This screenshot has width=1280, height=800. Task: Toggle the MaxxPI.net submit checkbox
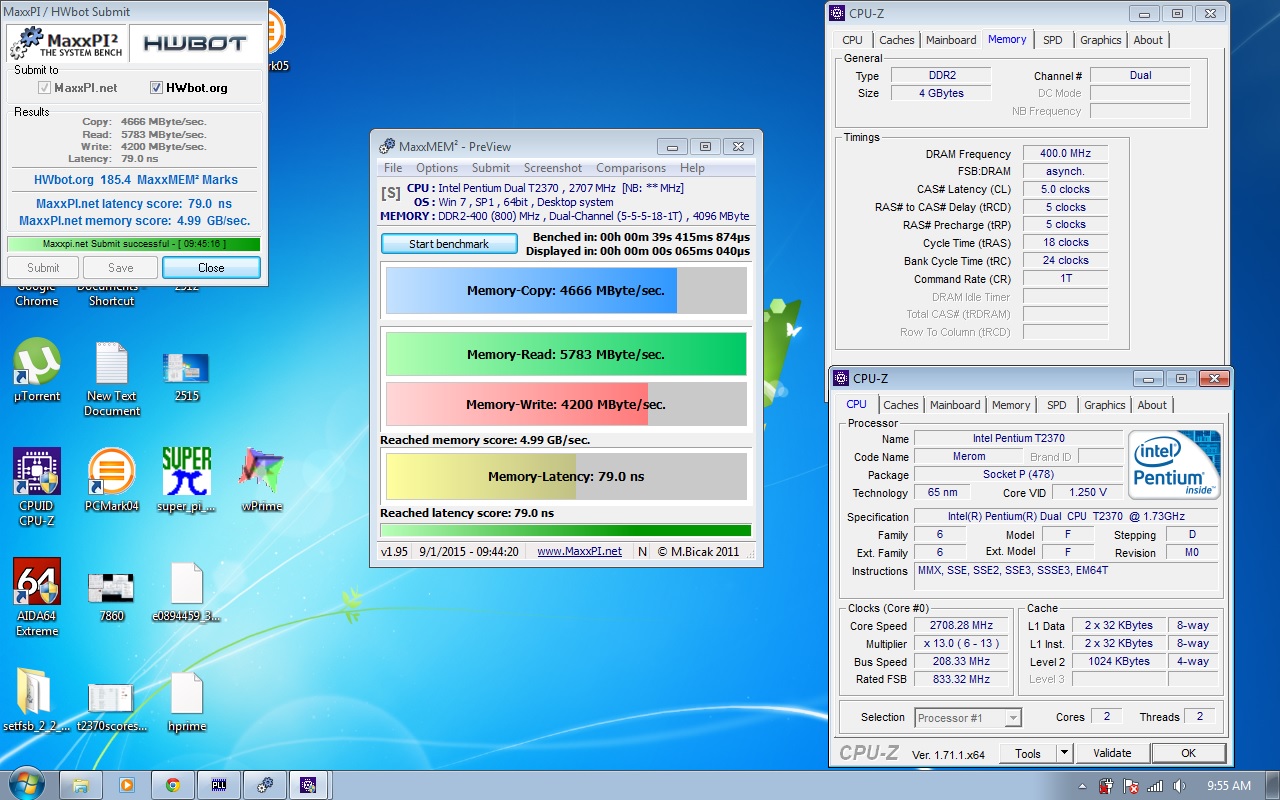pyautogui.click(x=44, y=88)
